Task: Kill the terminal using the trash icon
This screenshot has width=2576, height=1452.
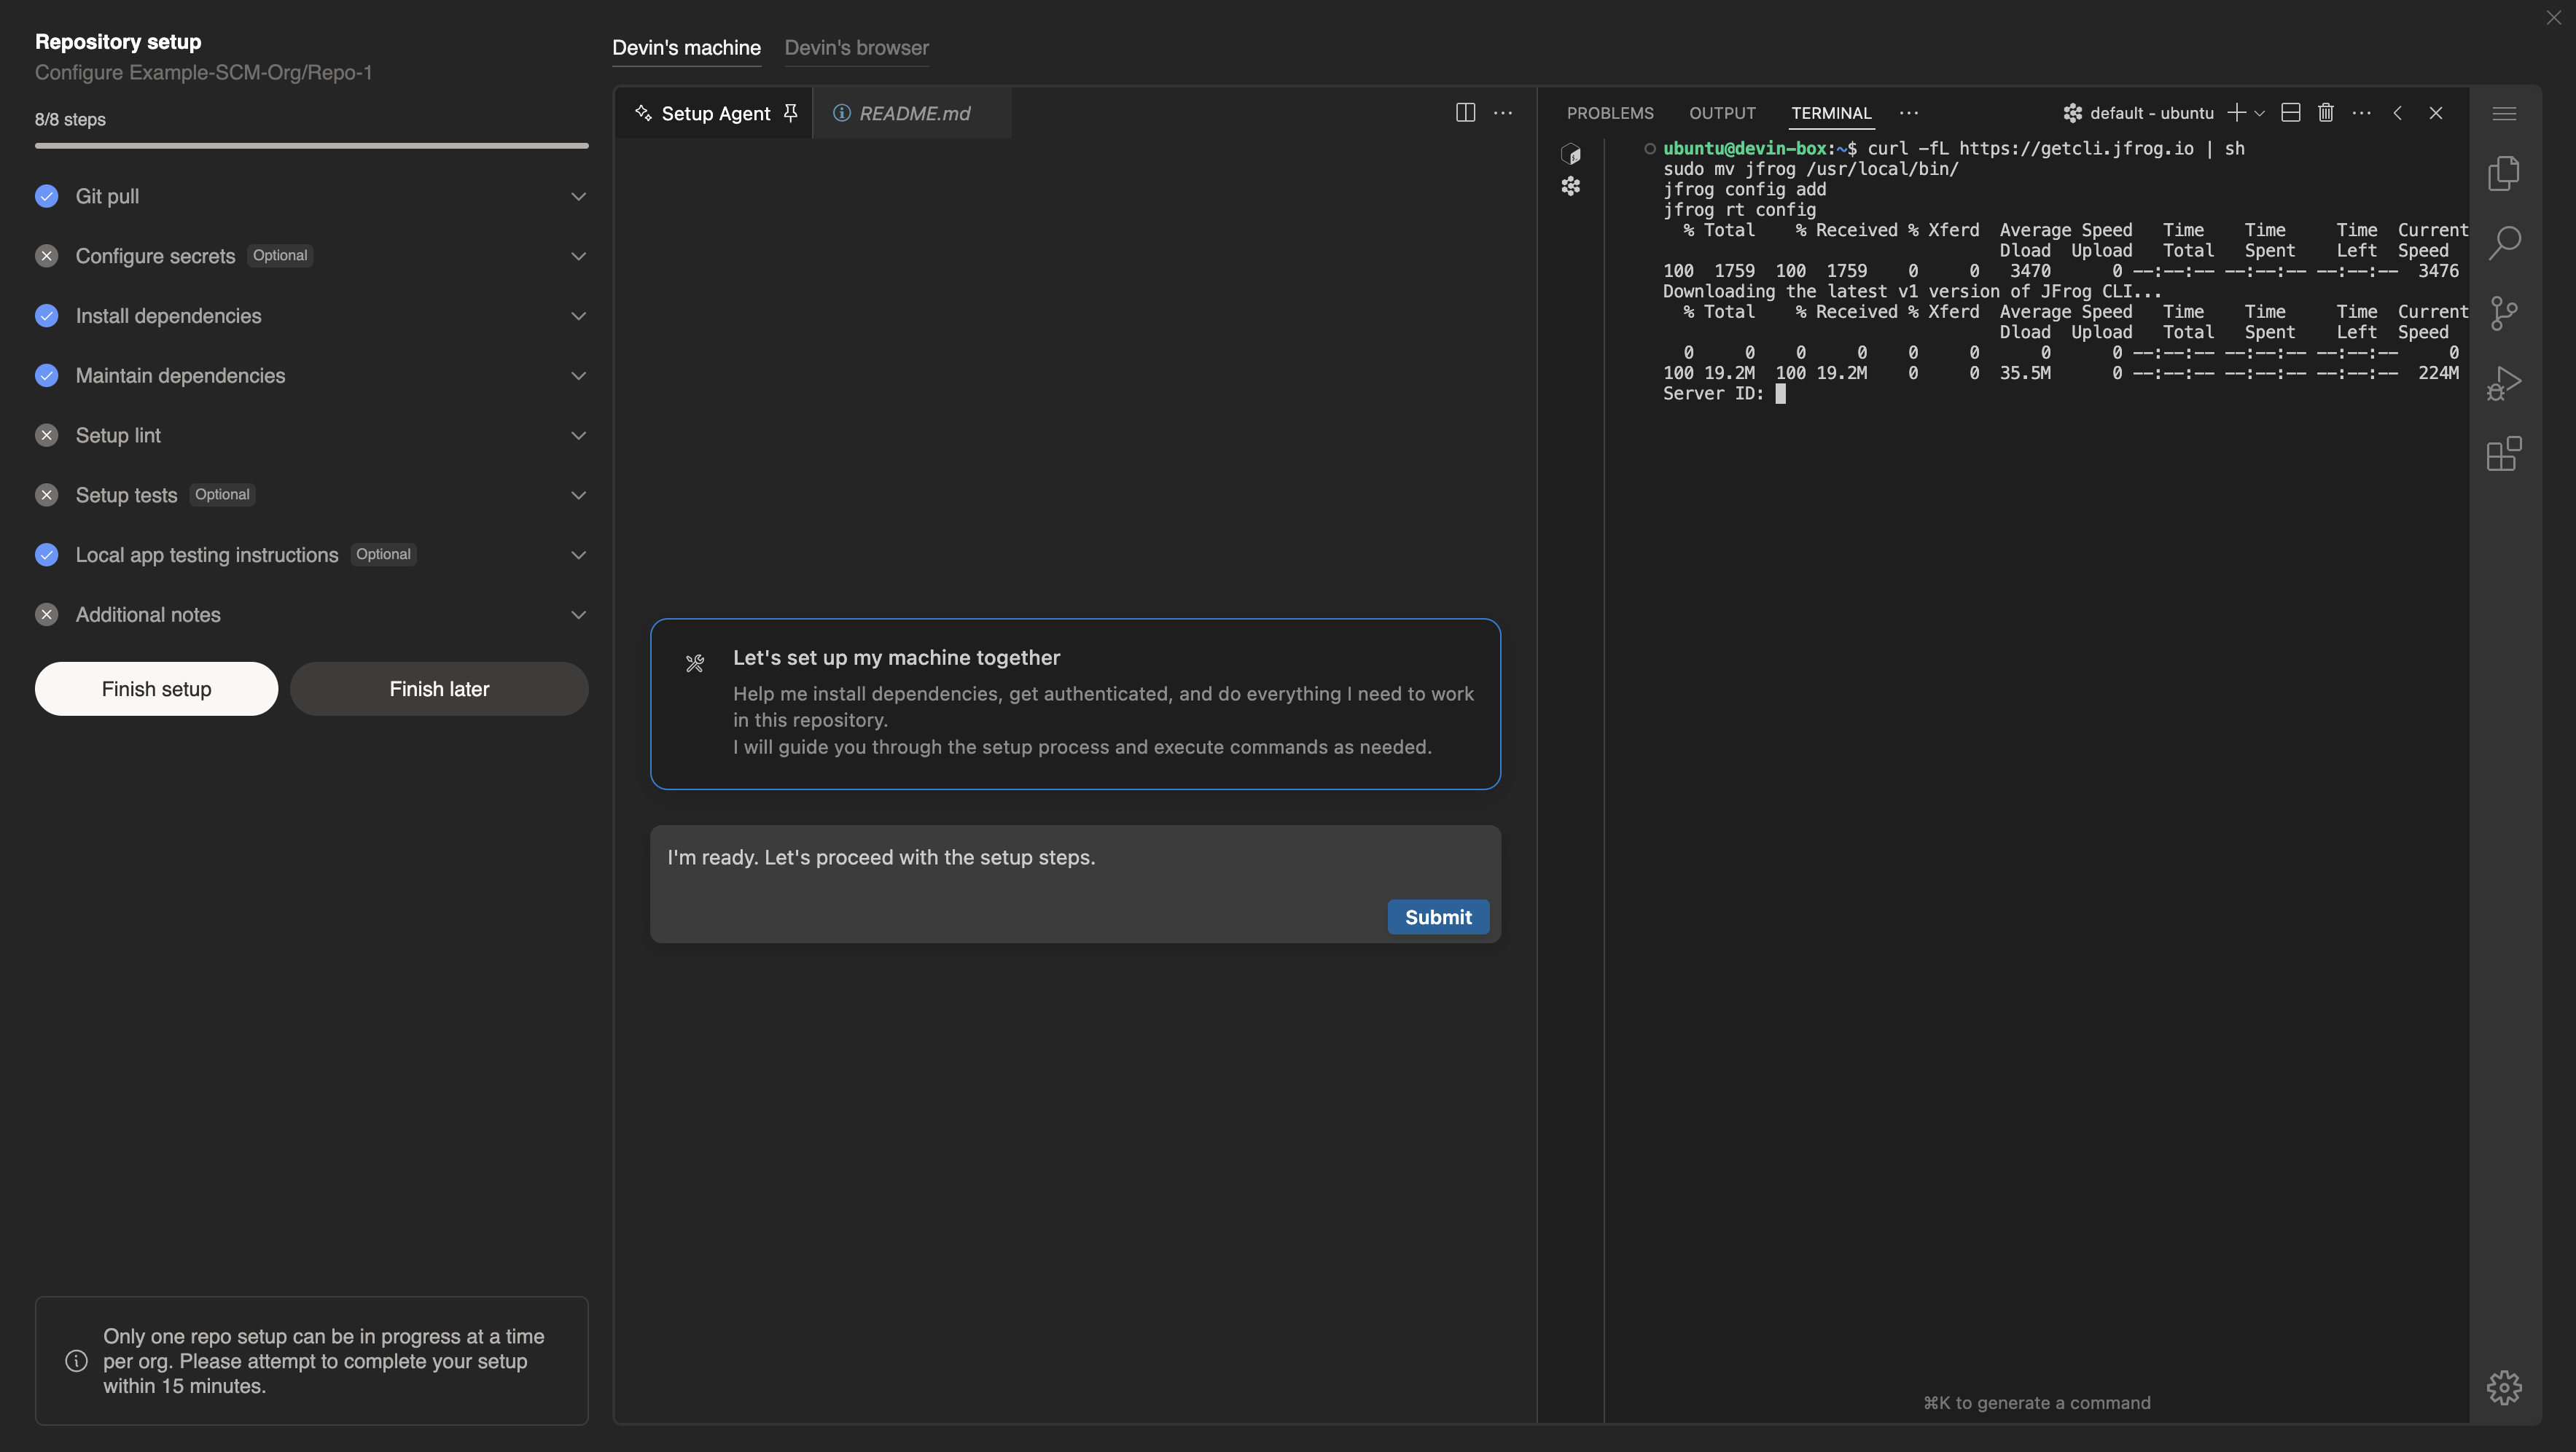Action: [x=2326, y=112]
